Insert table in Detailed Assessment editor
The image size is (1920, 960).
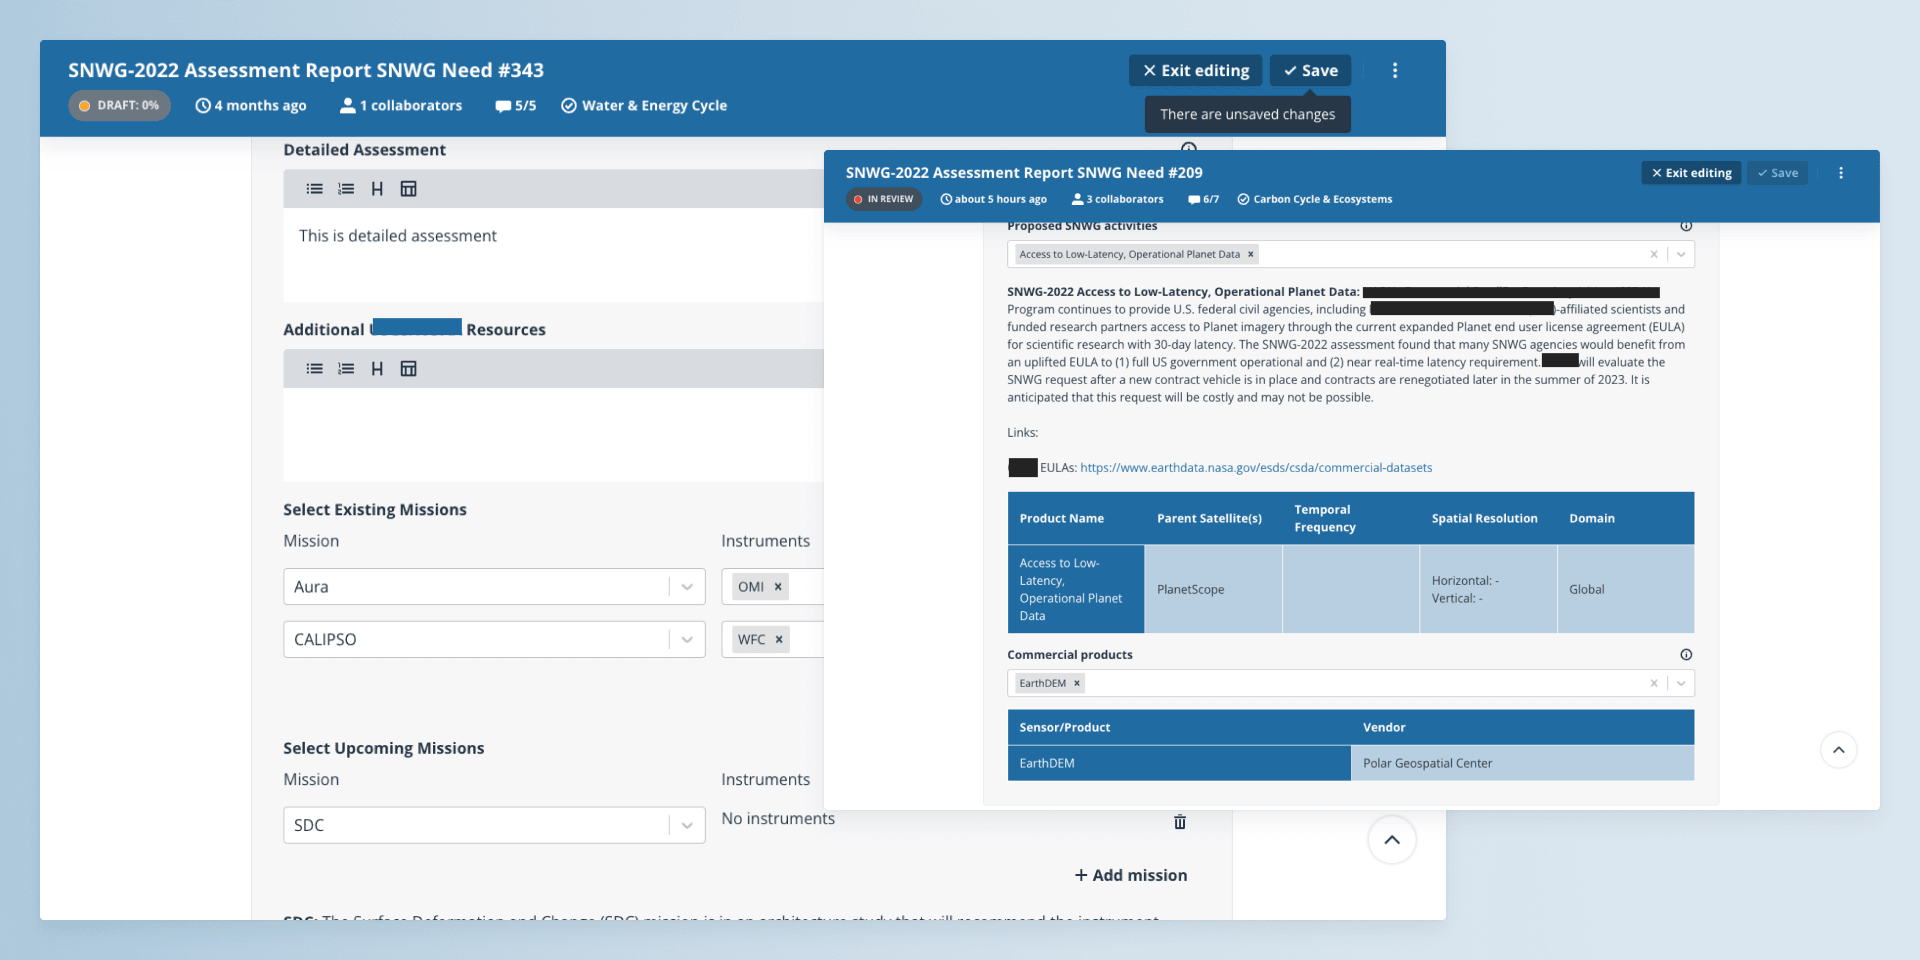(408, 189)
